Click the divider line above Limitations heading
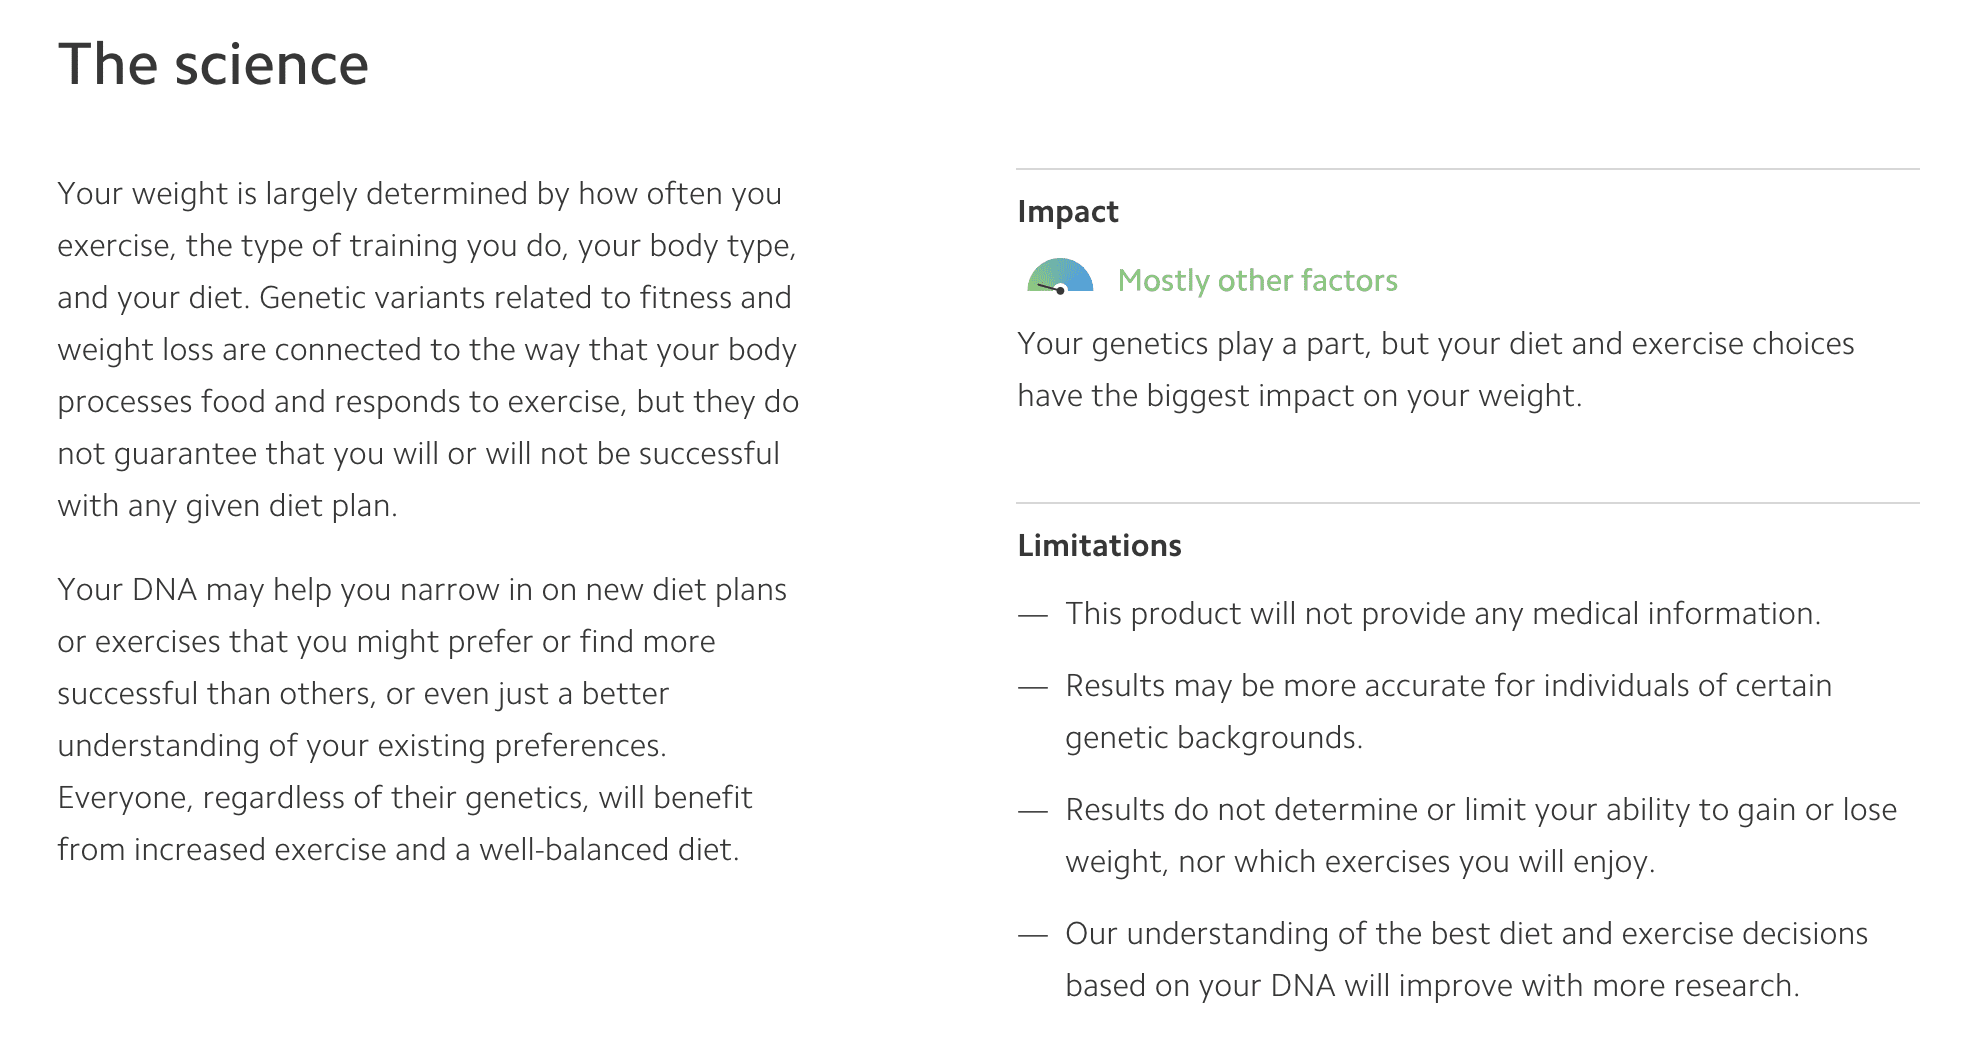Image resolution: width=1986 pixels, height=1064 pixels. click(x=1467, y=503)
